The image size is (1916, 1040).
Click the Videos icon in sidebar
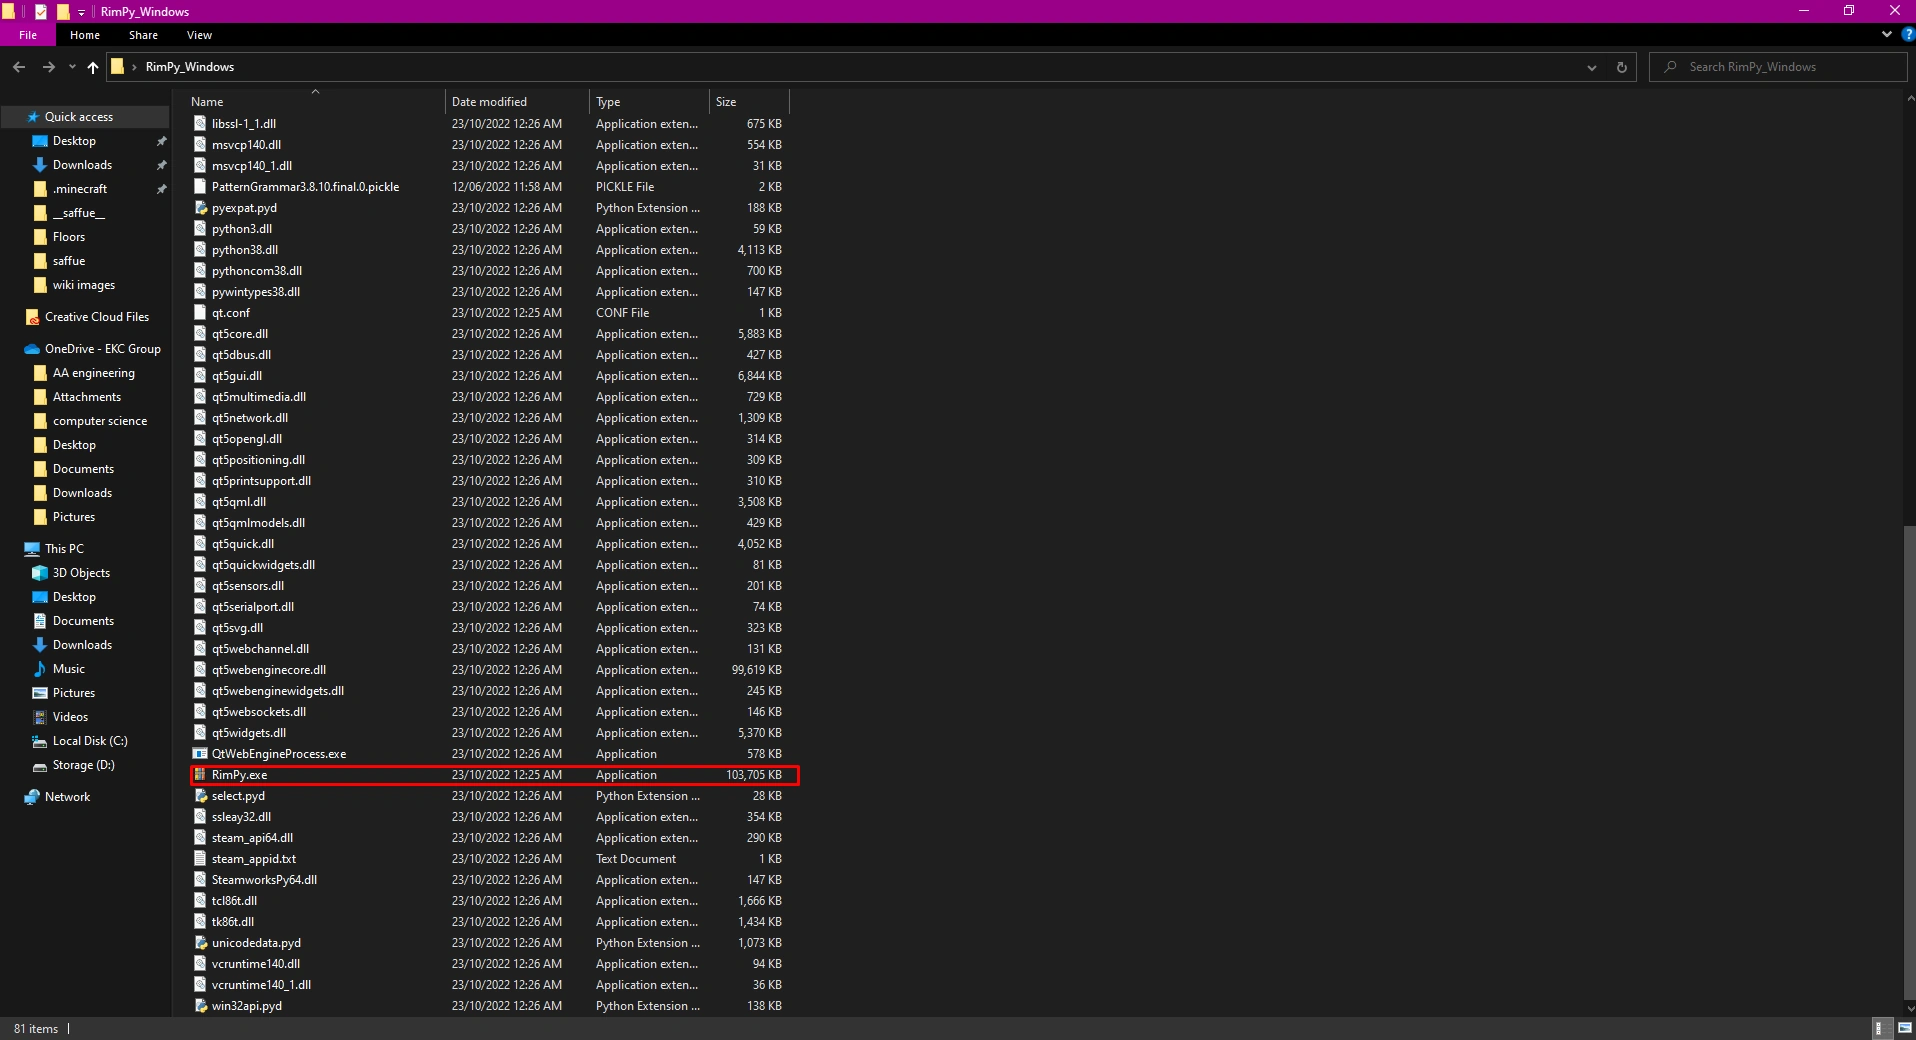pos(40,717)
